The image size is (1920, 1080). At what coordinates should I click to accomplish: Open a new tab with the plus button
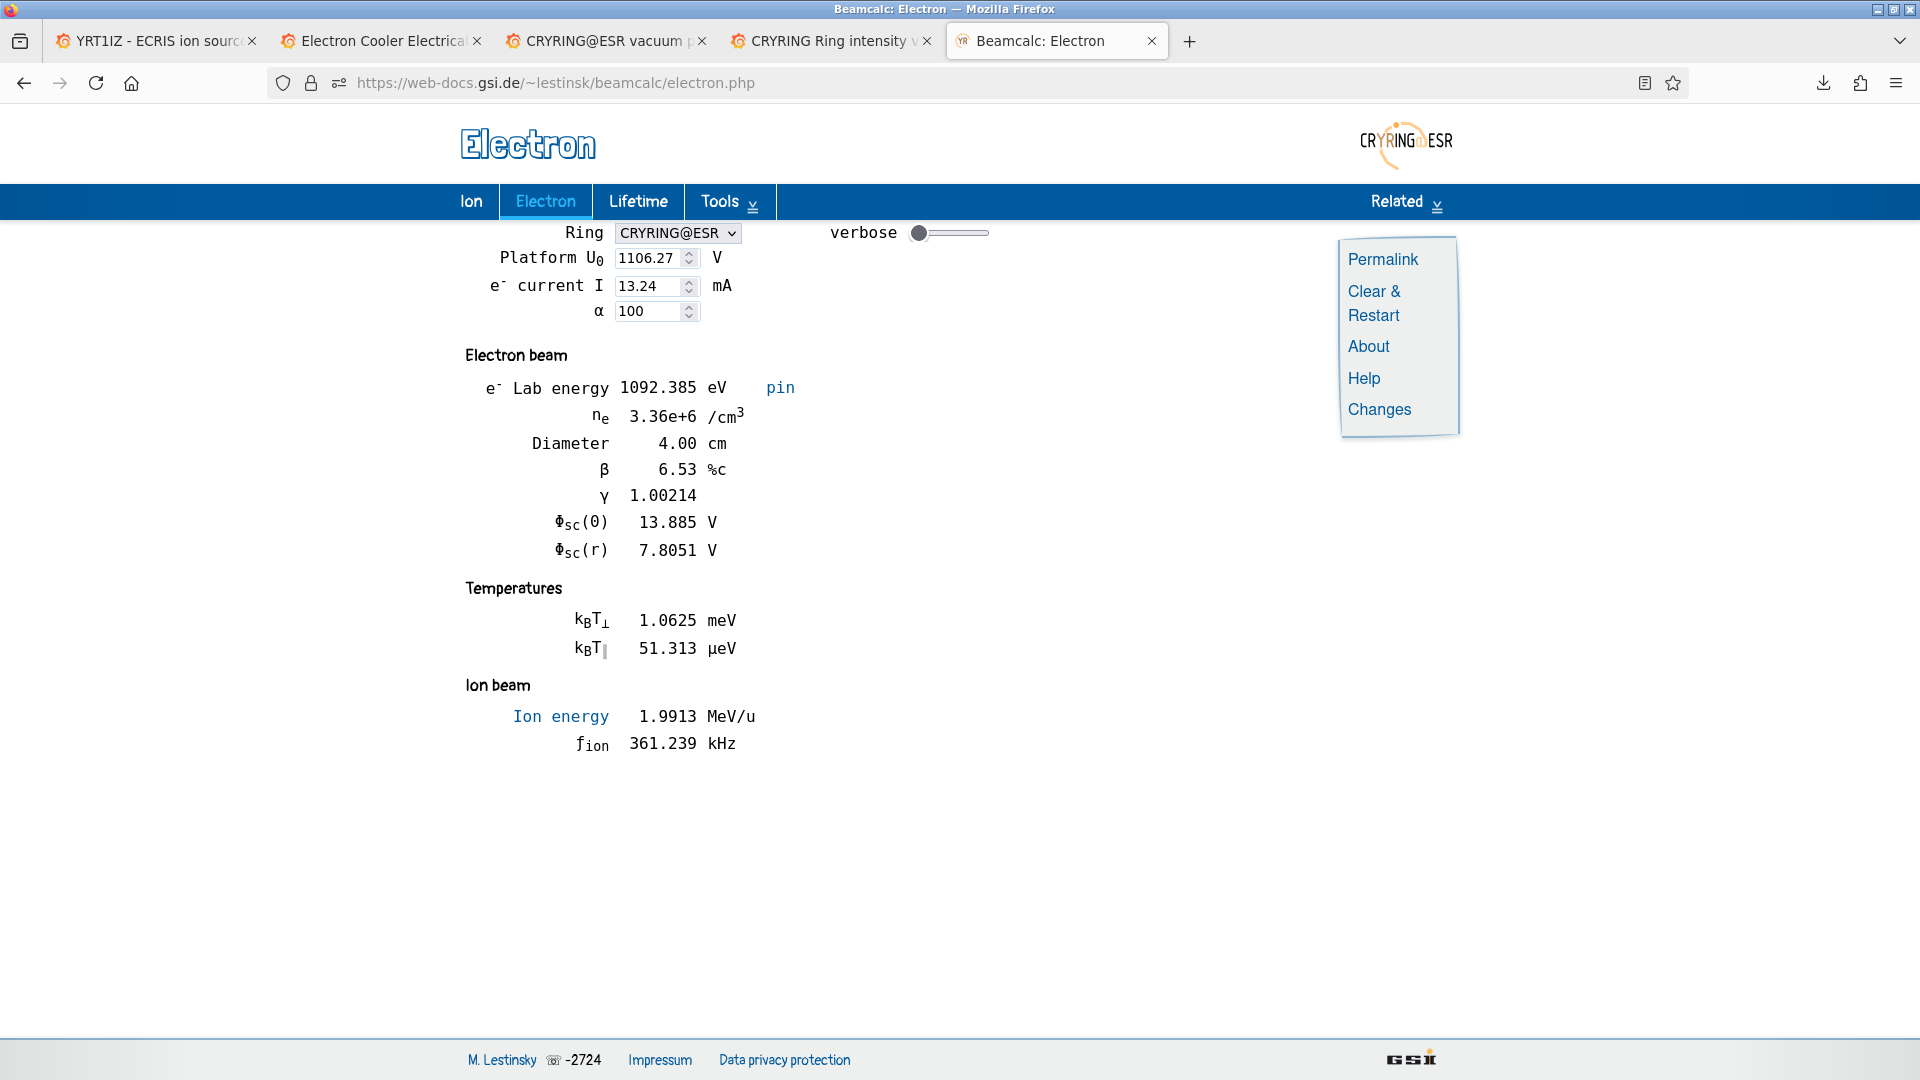pyautogui.click(x=1189, y=41)
